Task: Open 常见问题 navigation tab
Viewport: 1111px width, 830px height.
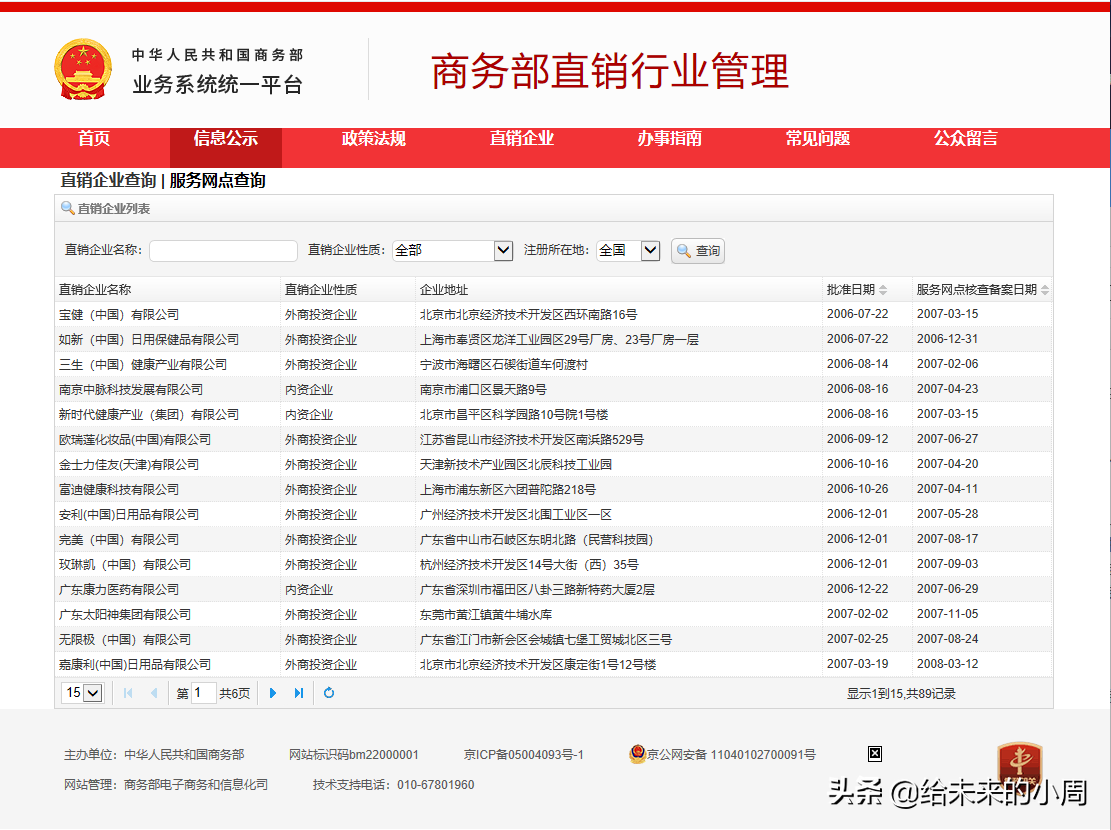Action: (818, 139)
